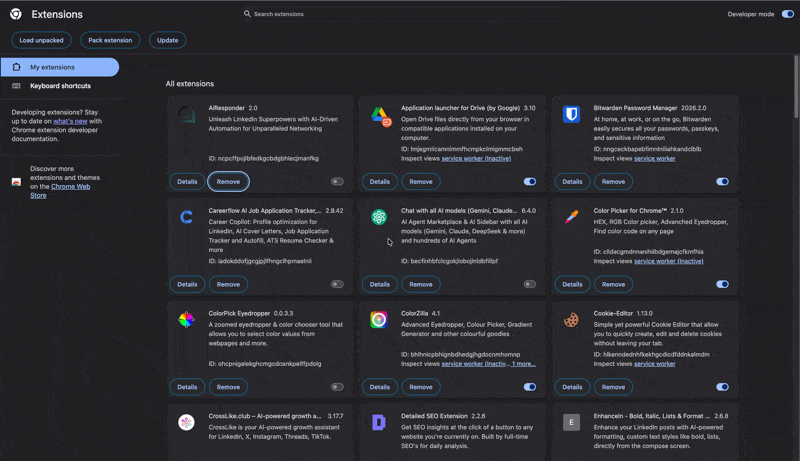The image size is (800, 461).
Task: Click the Cookie-Editor cookie icon
Action: 571,320
